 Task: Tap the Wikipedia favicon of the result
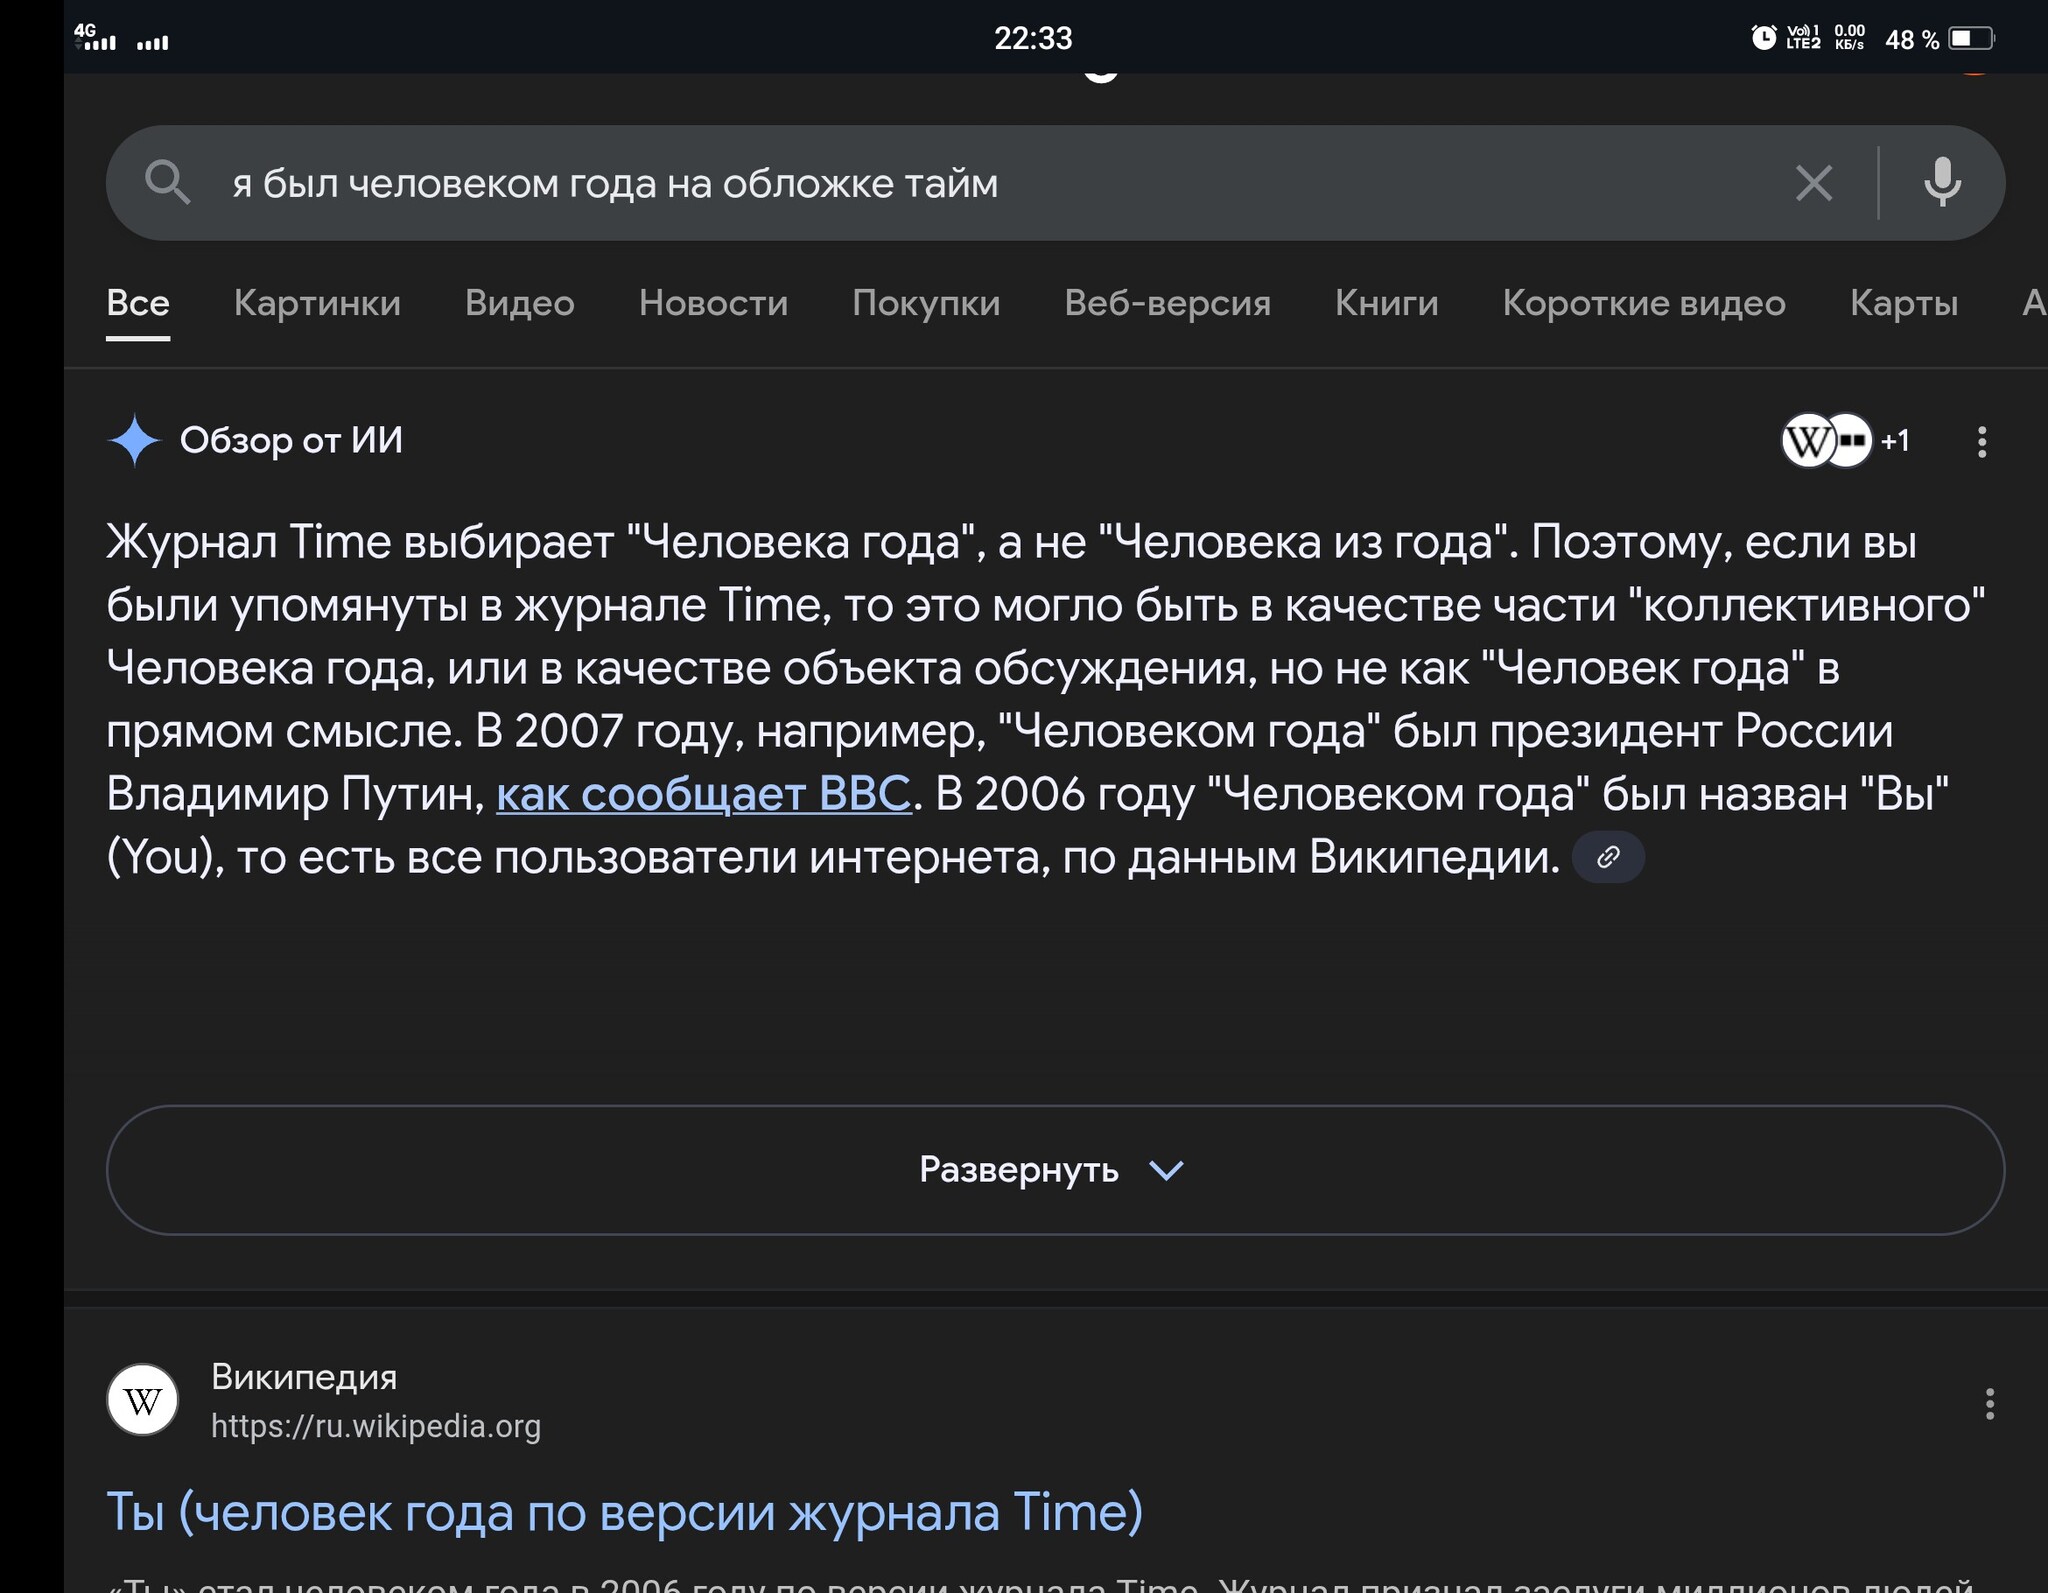pos(143,1400)
